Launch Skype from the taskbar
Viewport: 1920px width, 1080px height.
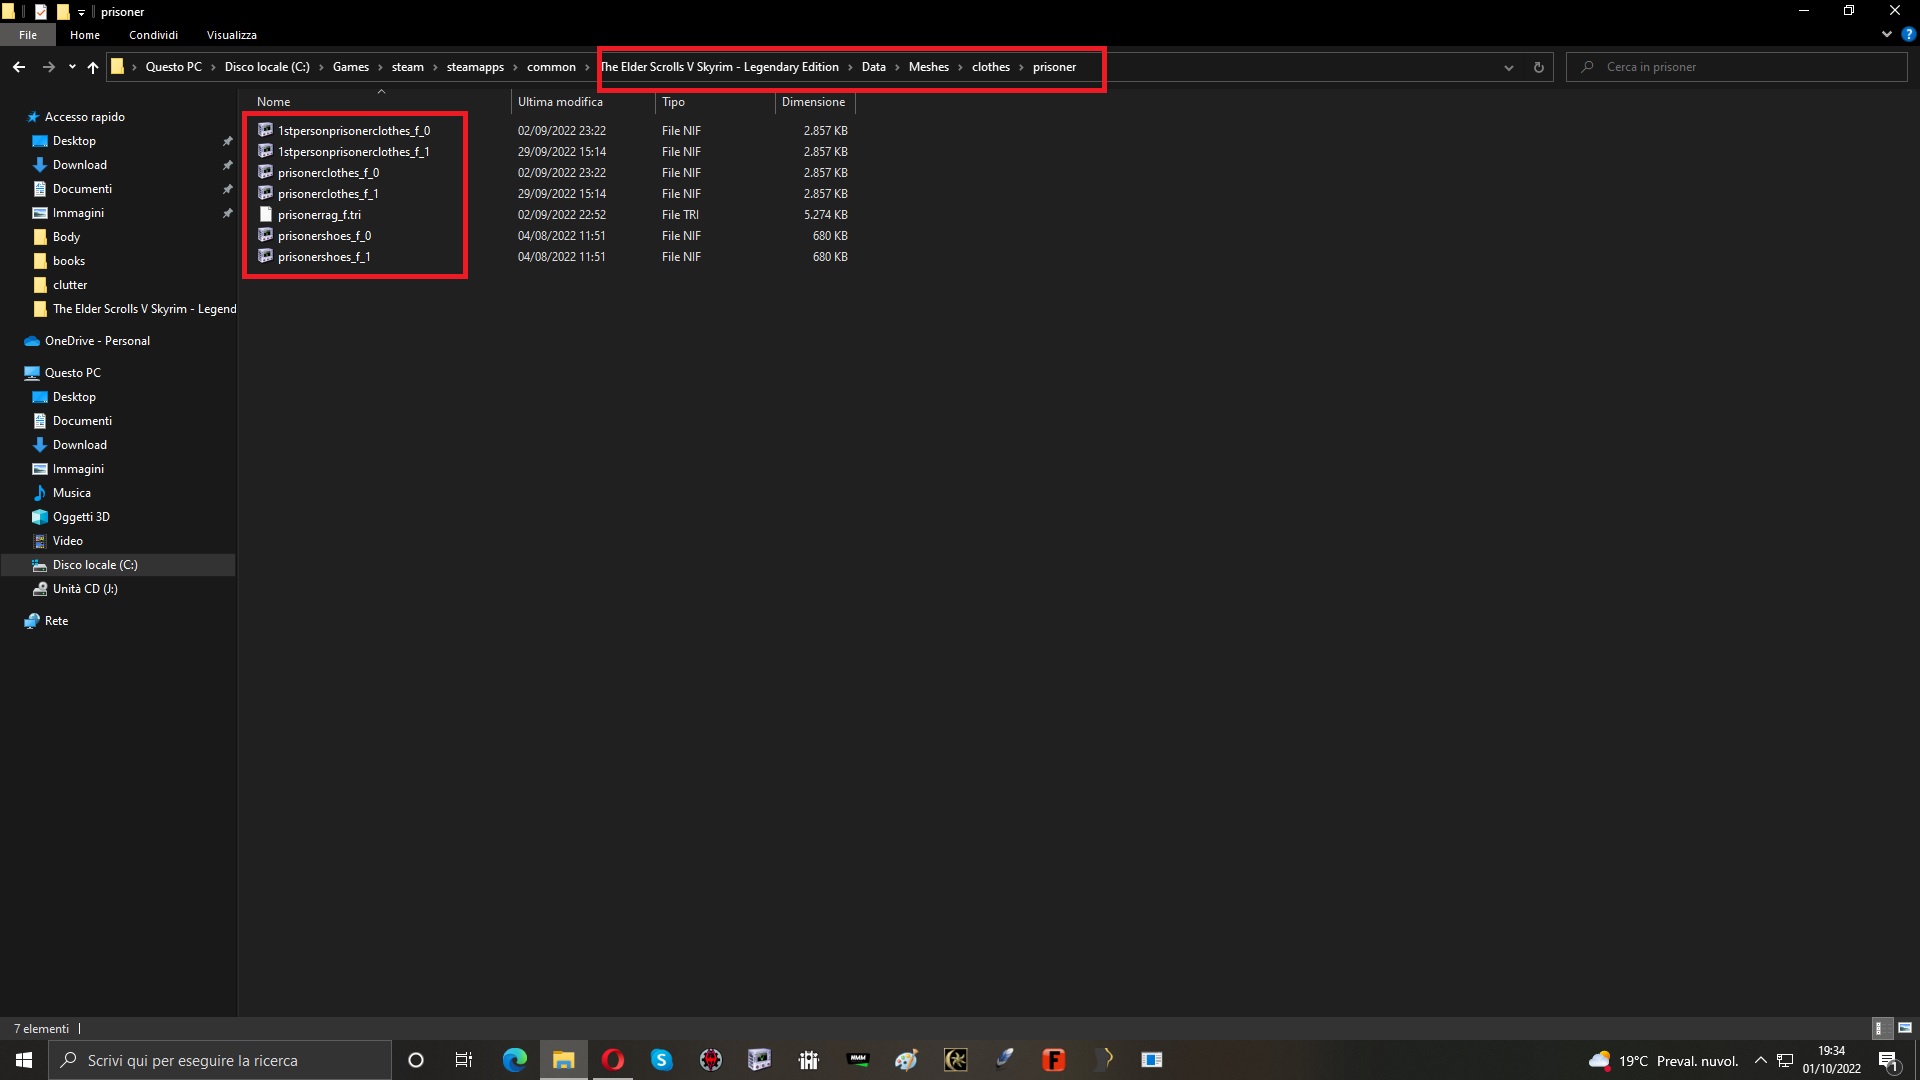662,1060
